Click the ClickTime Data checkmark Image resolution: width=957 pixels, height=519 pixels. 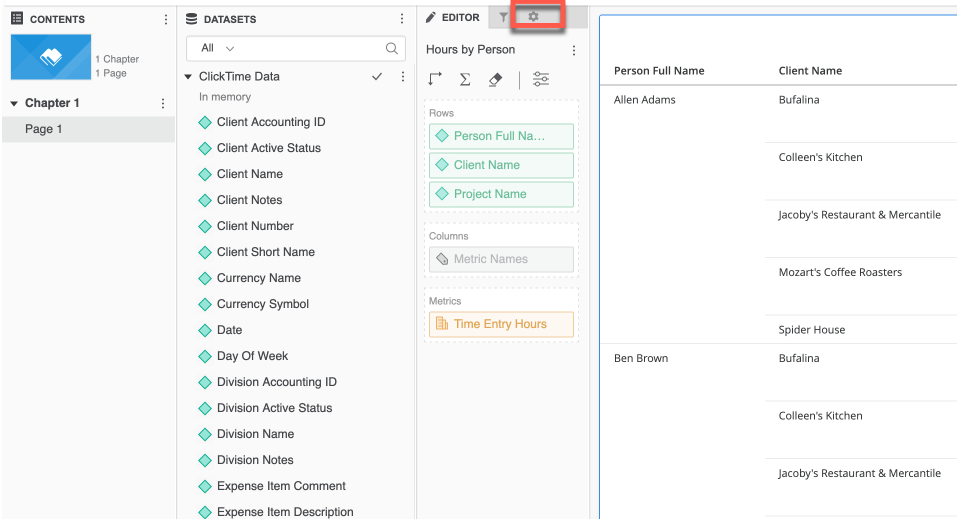[x=377, y=76]
